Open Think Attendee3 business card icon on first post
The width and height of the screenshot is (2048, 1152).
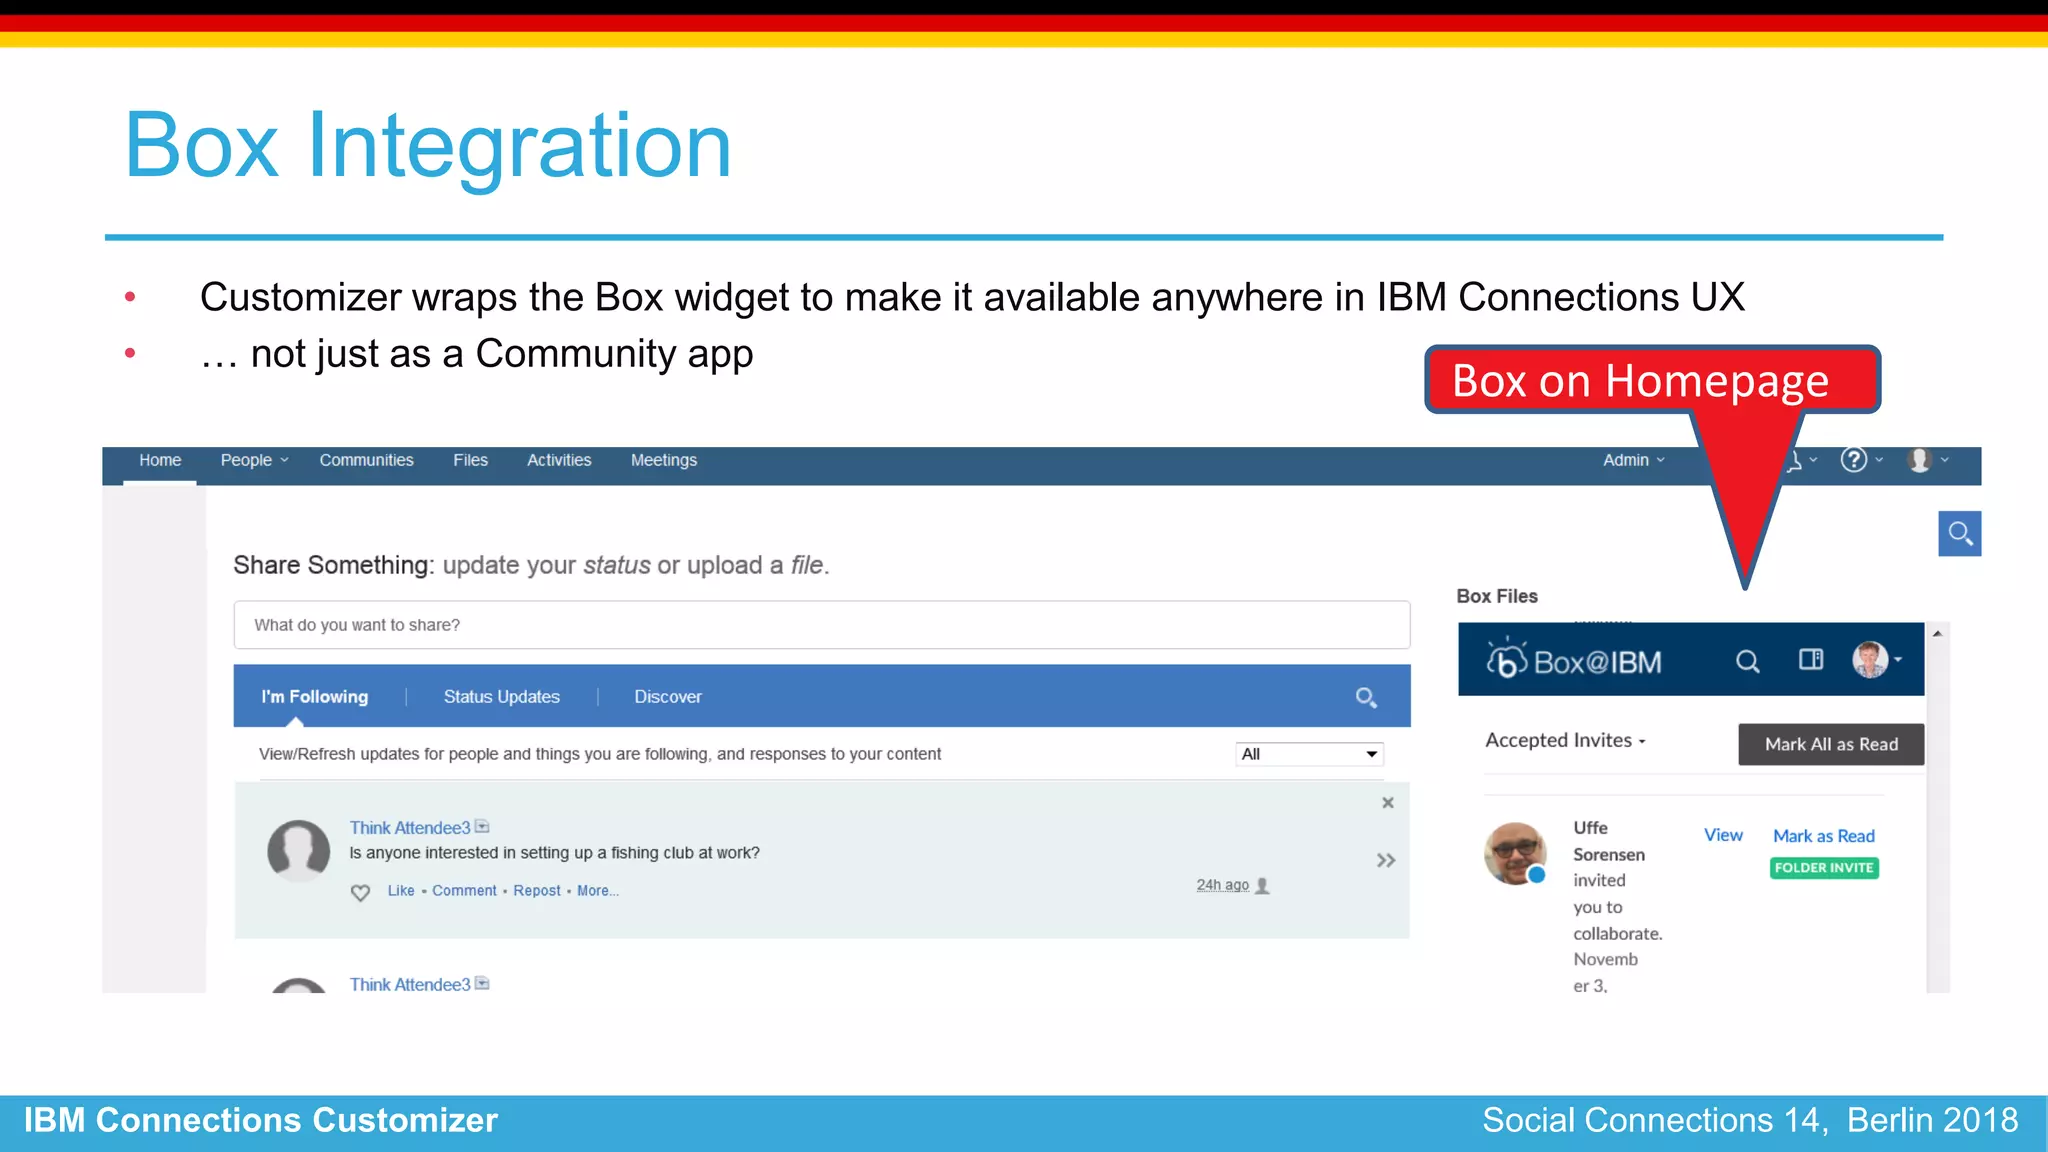[x=482, y=827]
